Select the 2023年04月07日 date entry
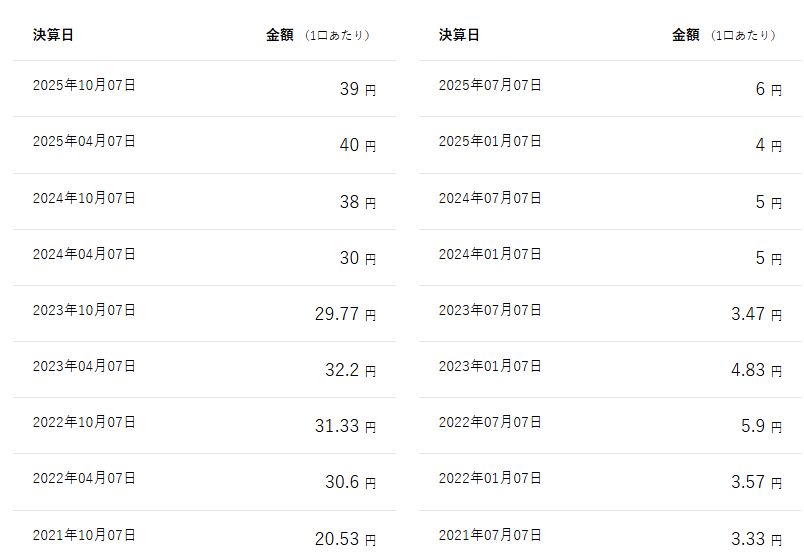 tap(84, 366)
